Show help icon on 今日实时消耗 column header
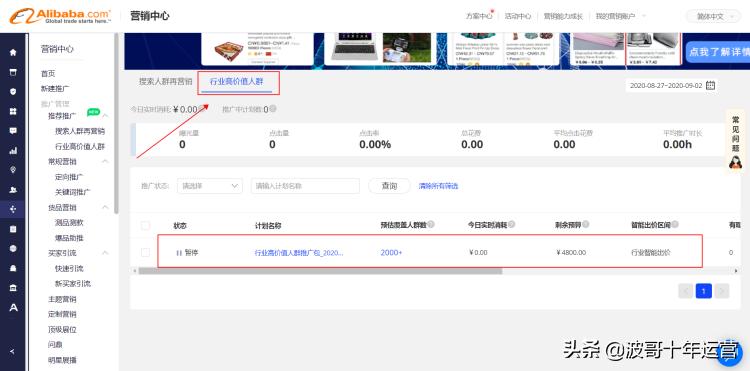 [512, 224]
